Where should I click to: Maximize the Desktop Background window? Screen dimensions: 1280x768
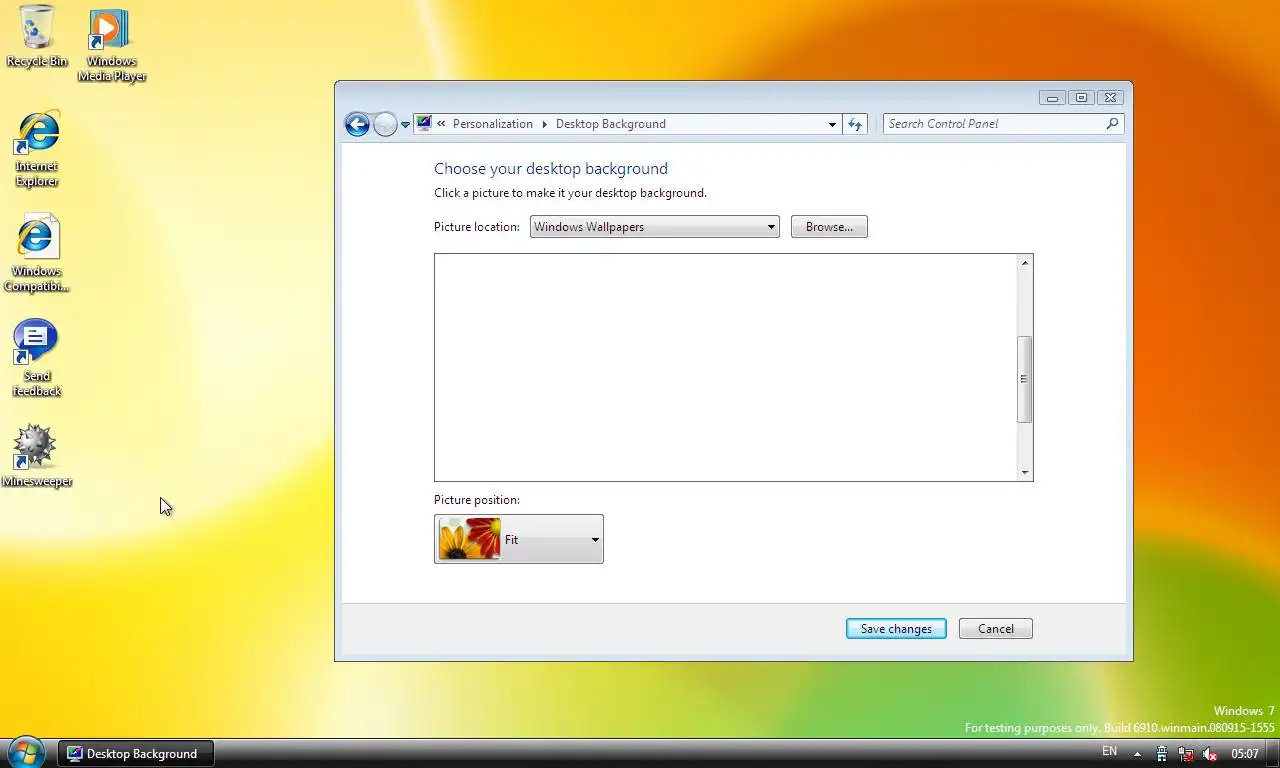[1081, 98]
